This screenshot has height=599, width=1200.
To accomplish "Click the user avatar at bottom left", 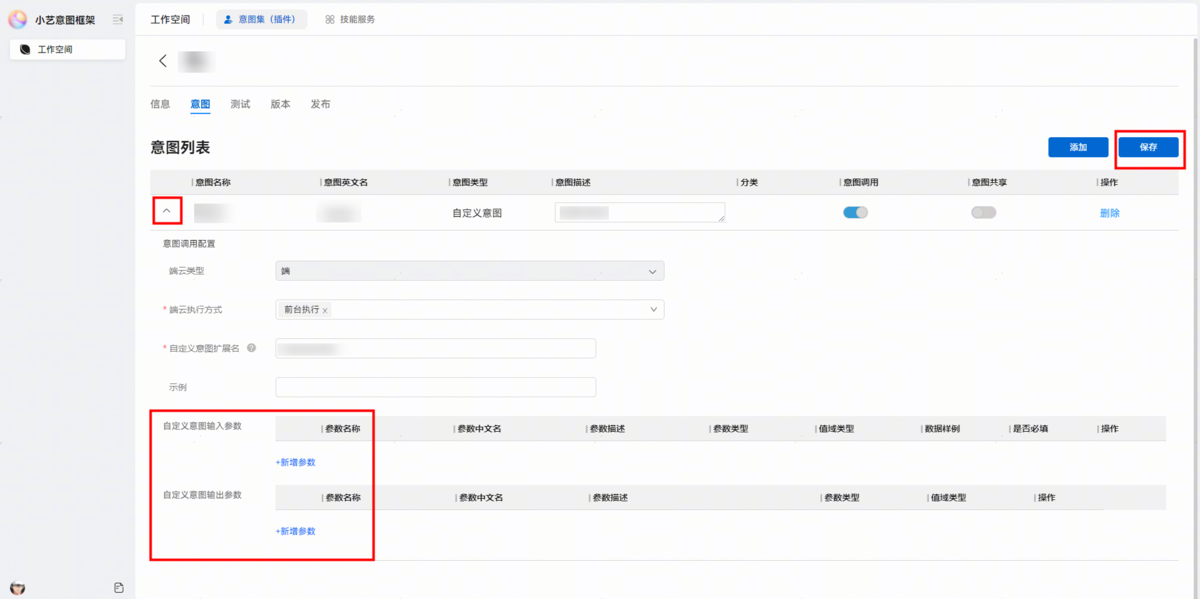I will (17, 587).
